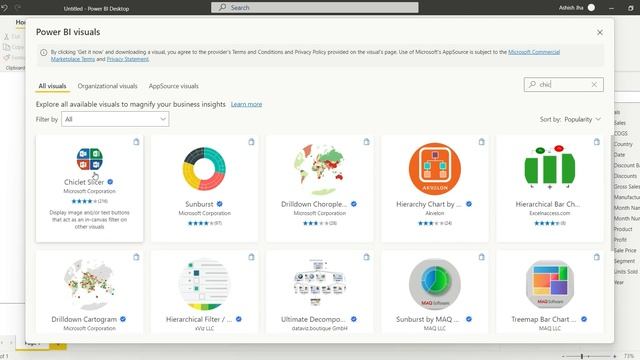This screenshot has width=640, height=360.
Task: Switch to the All visuals tab
Action: [52, 86]
